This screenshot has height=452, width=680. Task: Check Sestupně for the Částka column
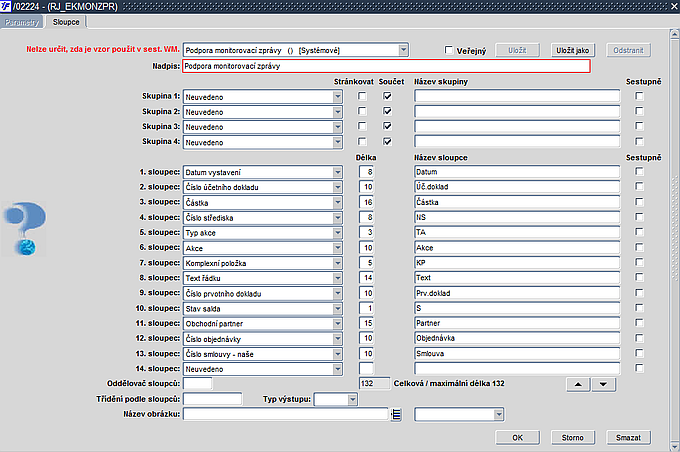pyautogui.click(x=639, y=202)
